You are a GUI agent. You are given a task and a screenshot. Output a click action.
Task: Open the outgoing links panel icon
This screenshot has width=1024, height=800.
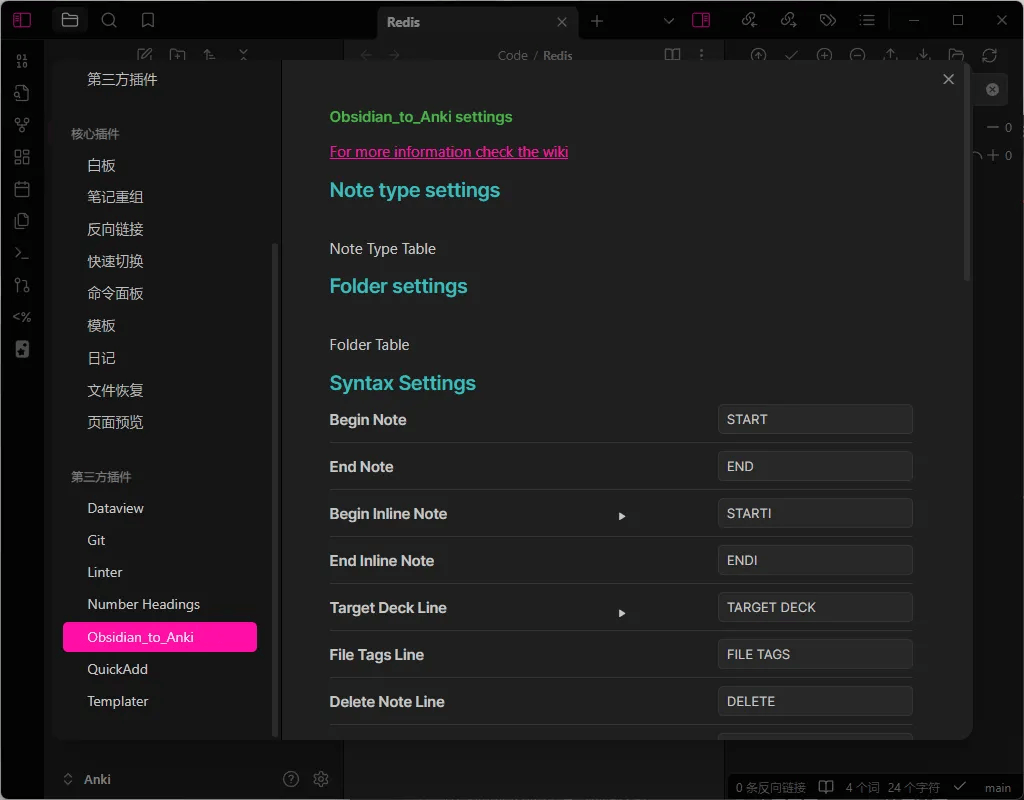(788, 20)
